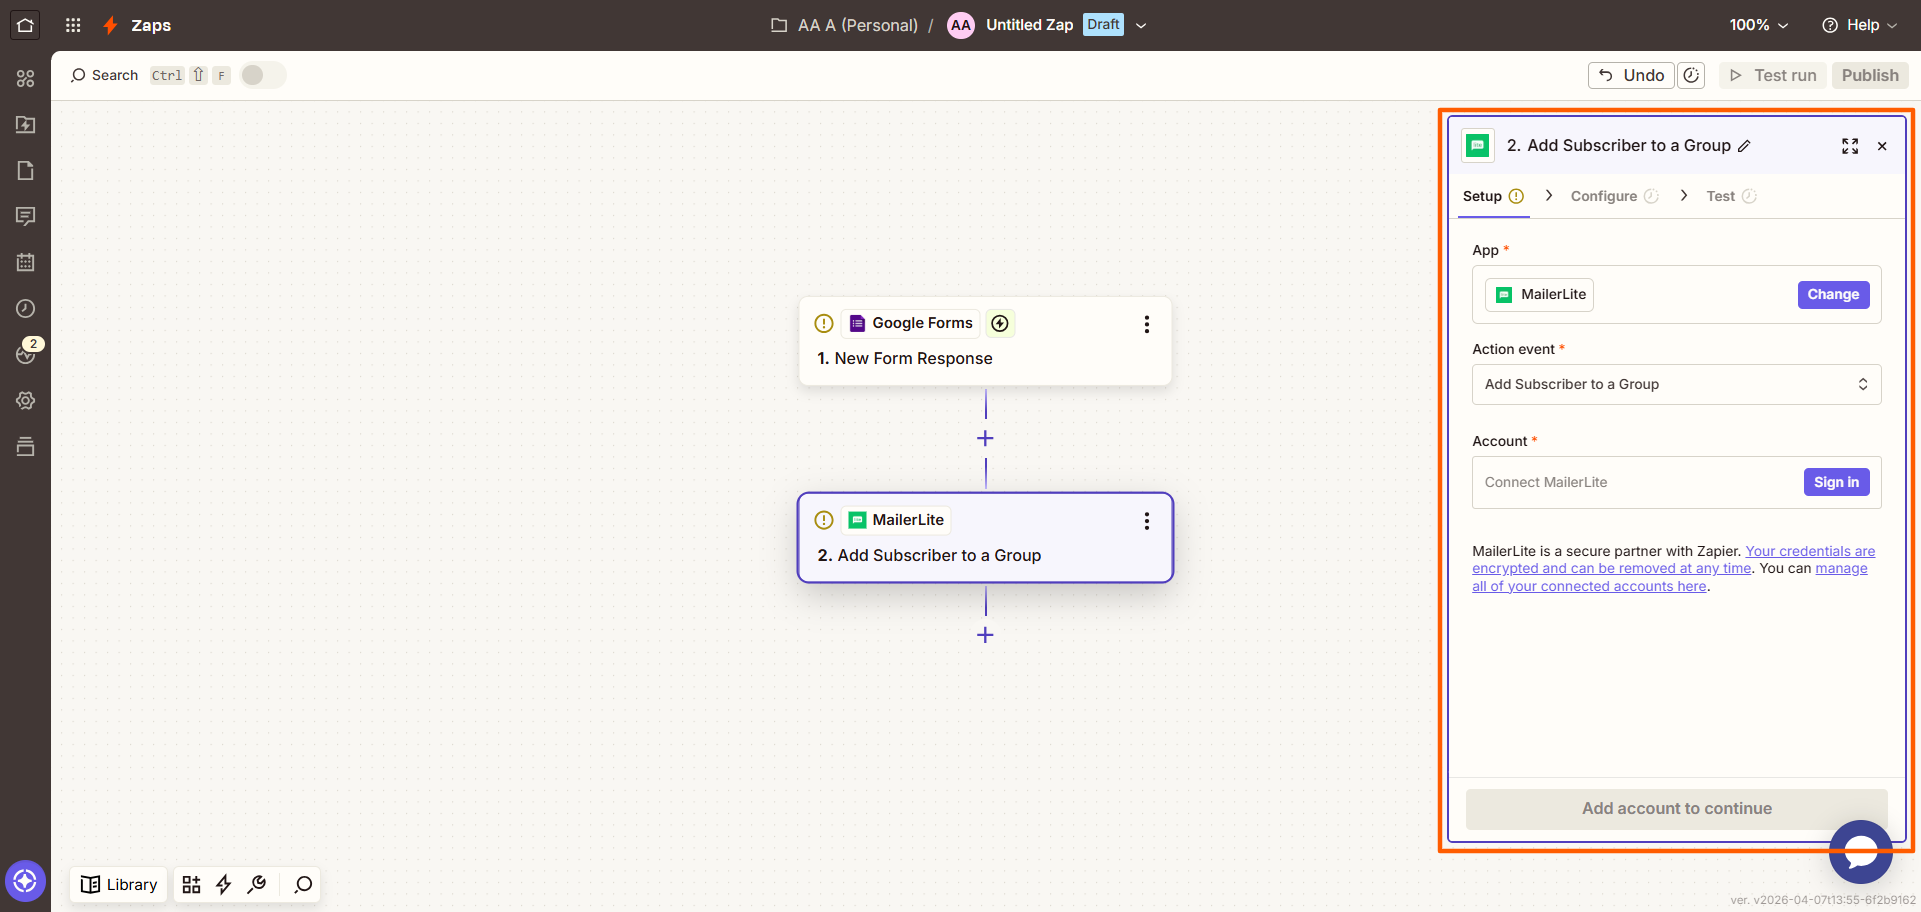Click the Publish button
Screen dimensions: 1921x912
click(x=1870, y=75)
